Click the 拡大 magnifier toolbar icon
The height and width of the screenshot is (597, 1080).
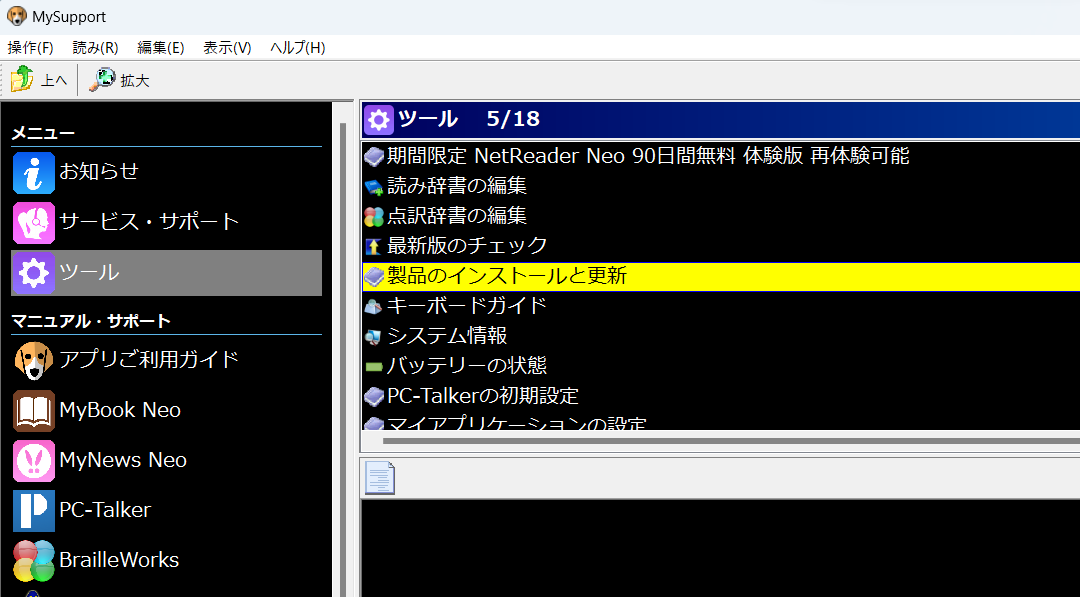coord(103,79)
